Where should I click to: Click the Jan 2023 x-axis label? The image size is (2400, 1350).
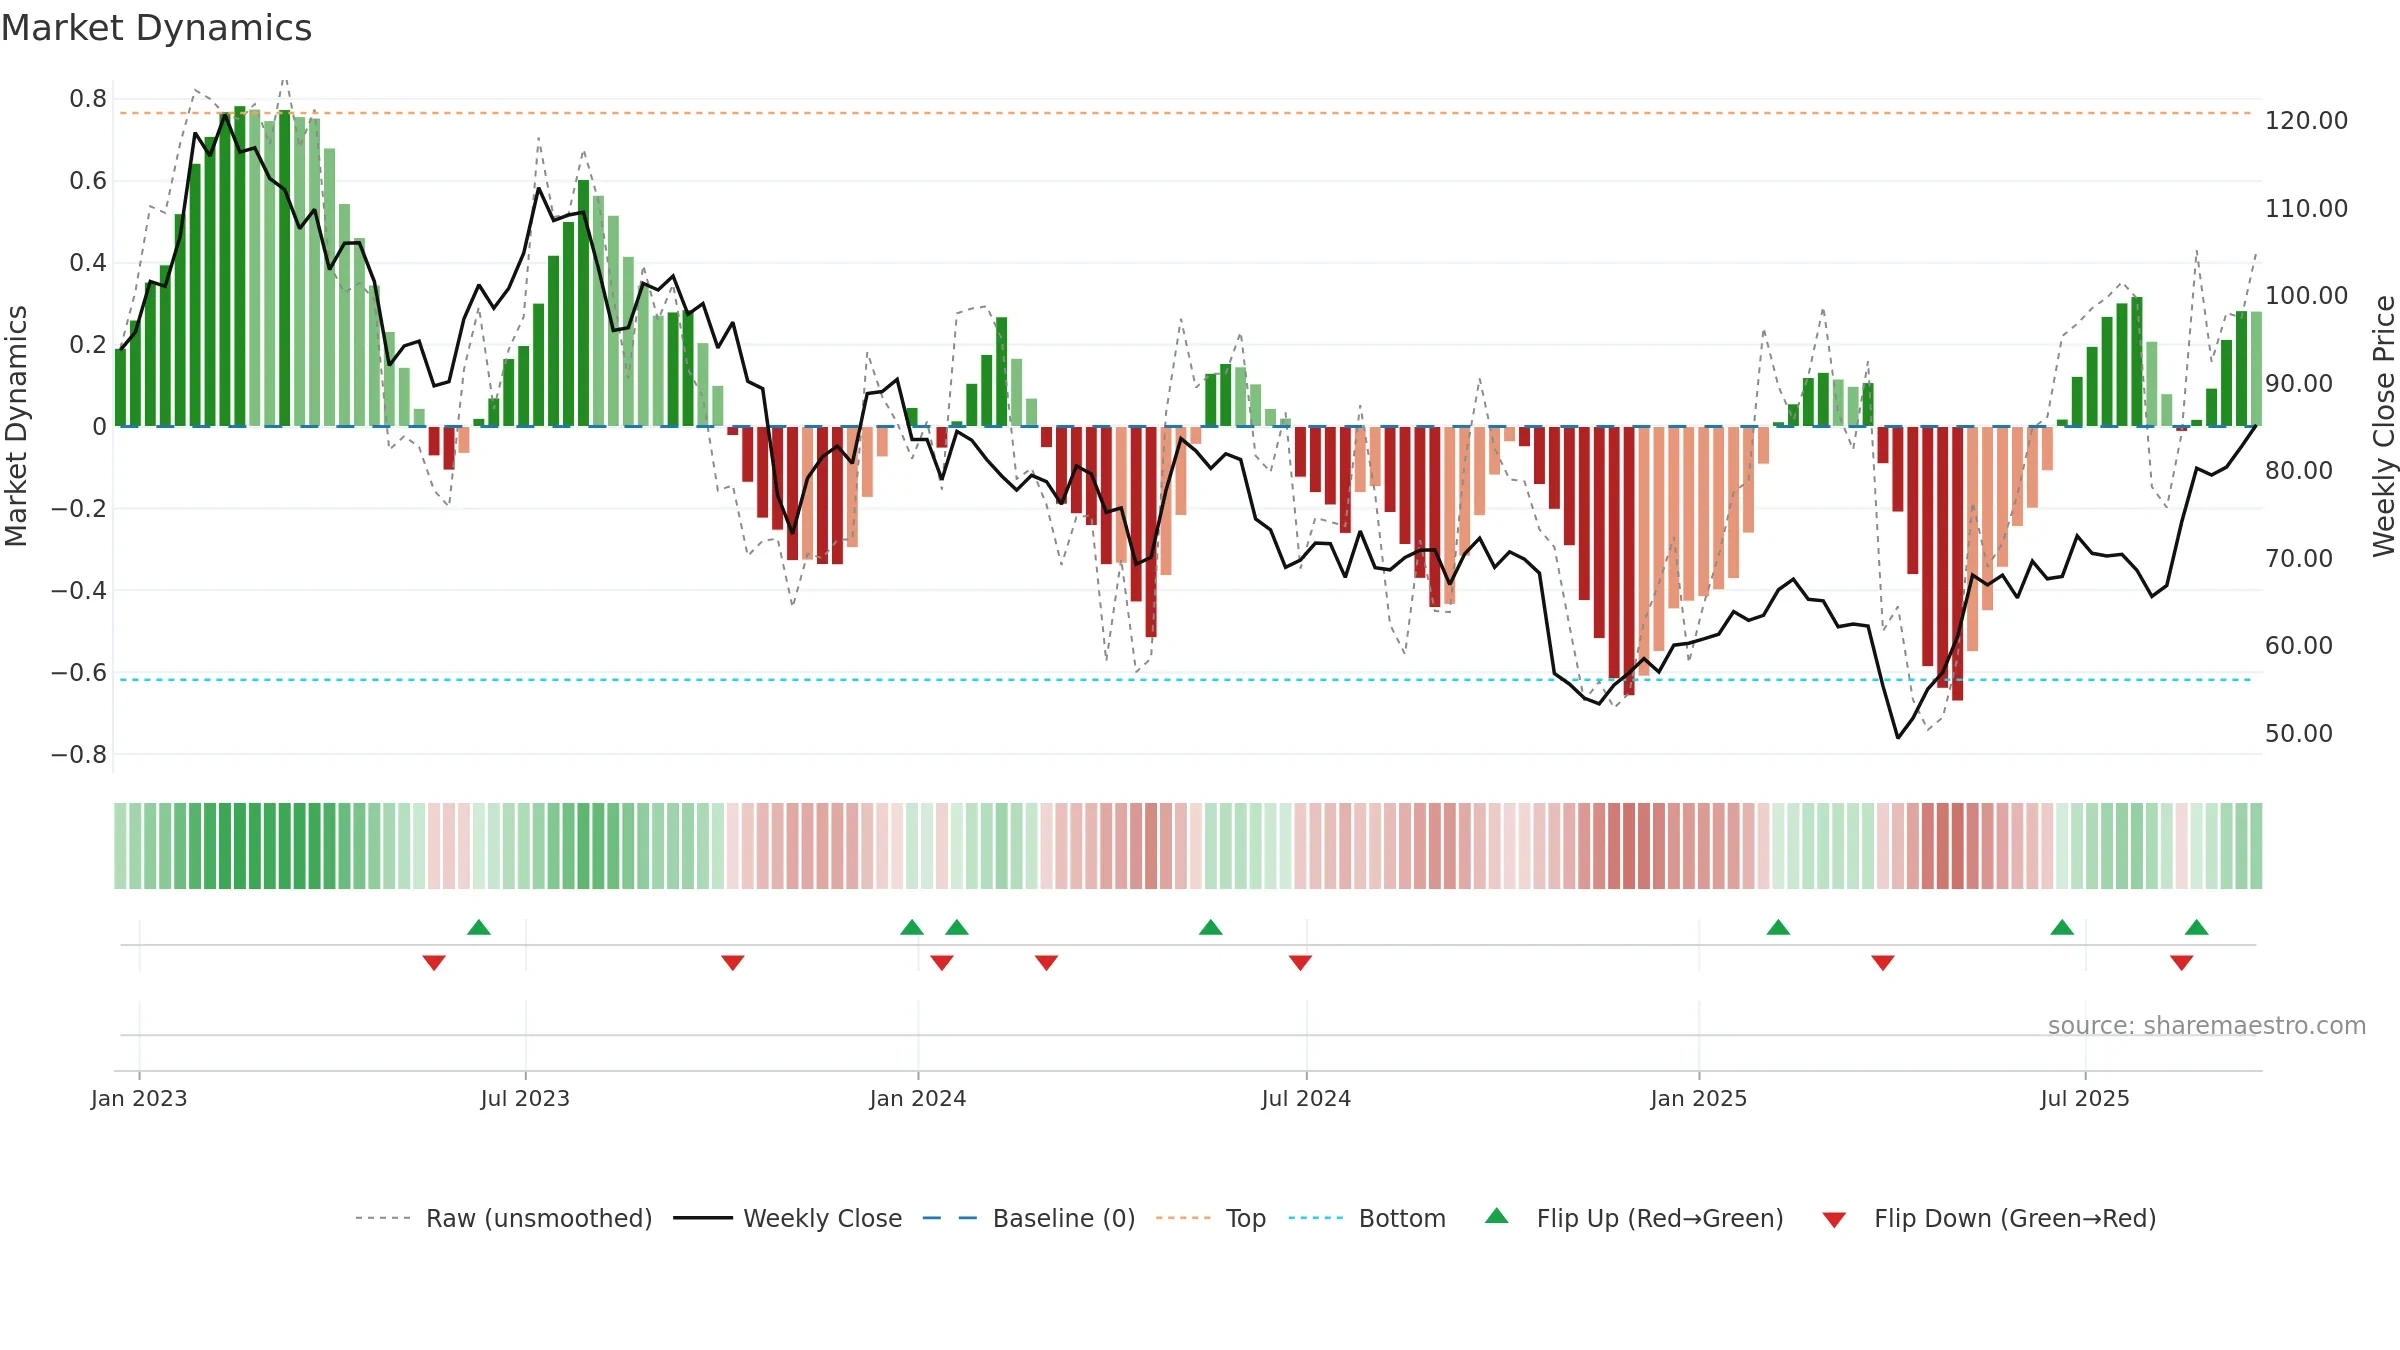pos(139,1098)
